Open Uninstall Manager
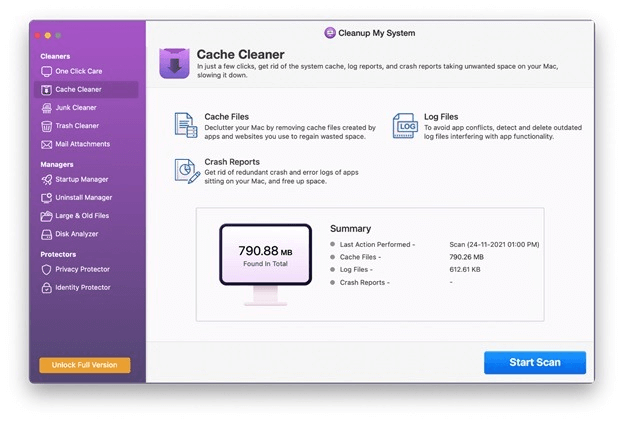This screenshot has width=624, height=422. [84, 197]
